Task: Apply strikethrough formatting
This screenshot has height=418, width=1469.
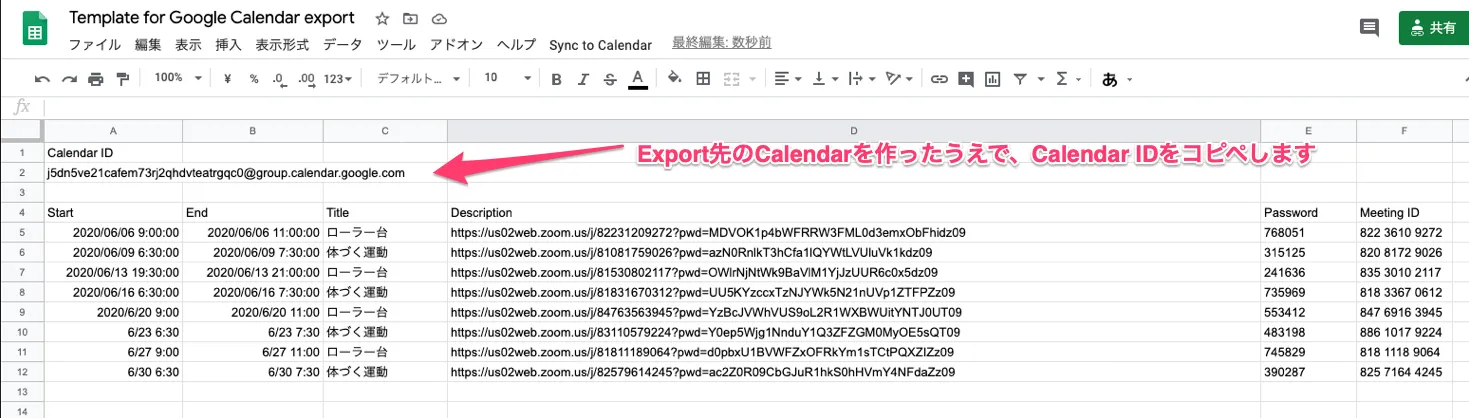Action: click(x=609, y=79)
